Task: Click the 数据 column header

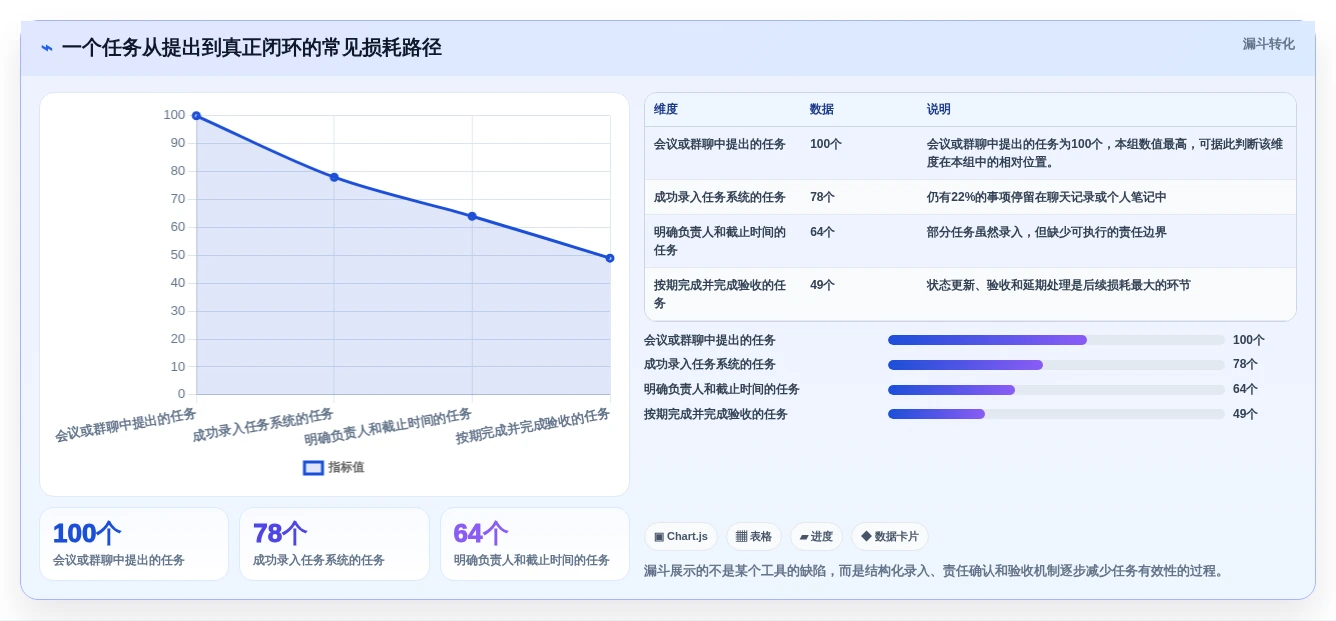Action: click(x=822, y=109)
